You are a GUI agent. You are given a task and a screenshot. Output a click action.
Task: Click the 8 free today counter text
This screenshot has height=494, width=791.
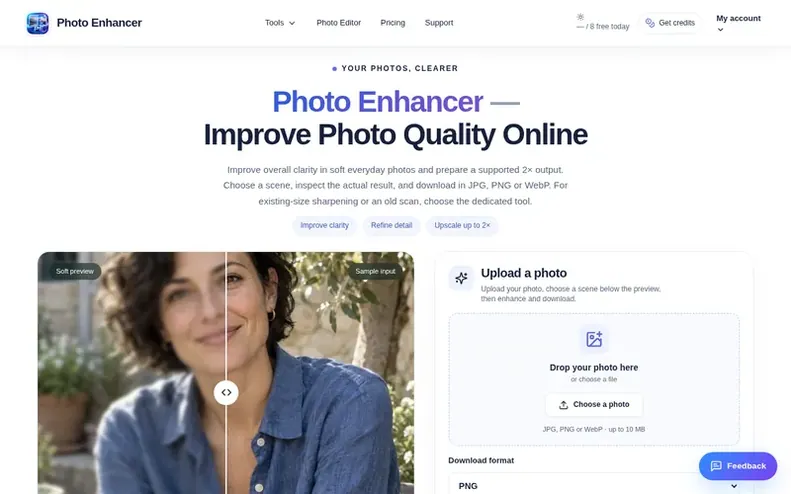point(603,27)
